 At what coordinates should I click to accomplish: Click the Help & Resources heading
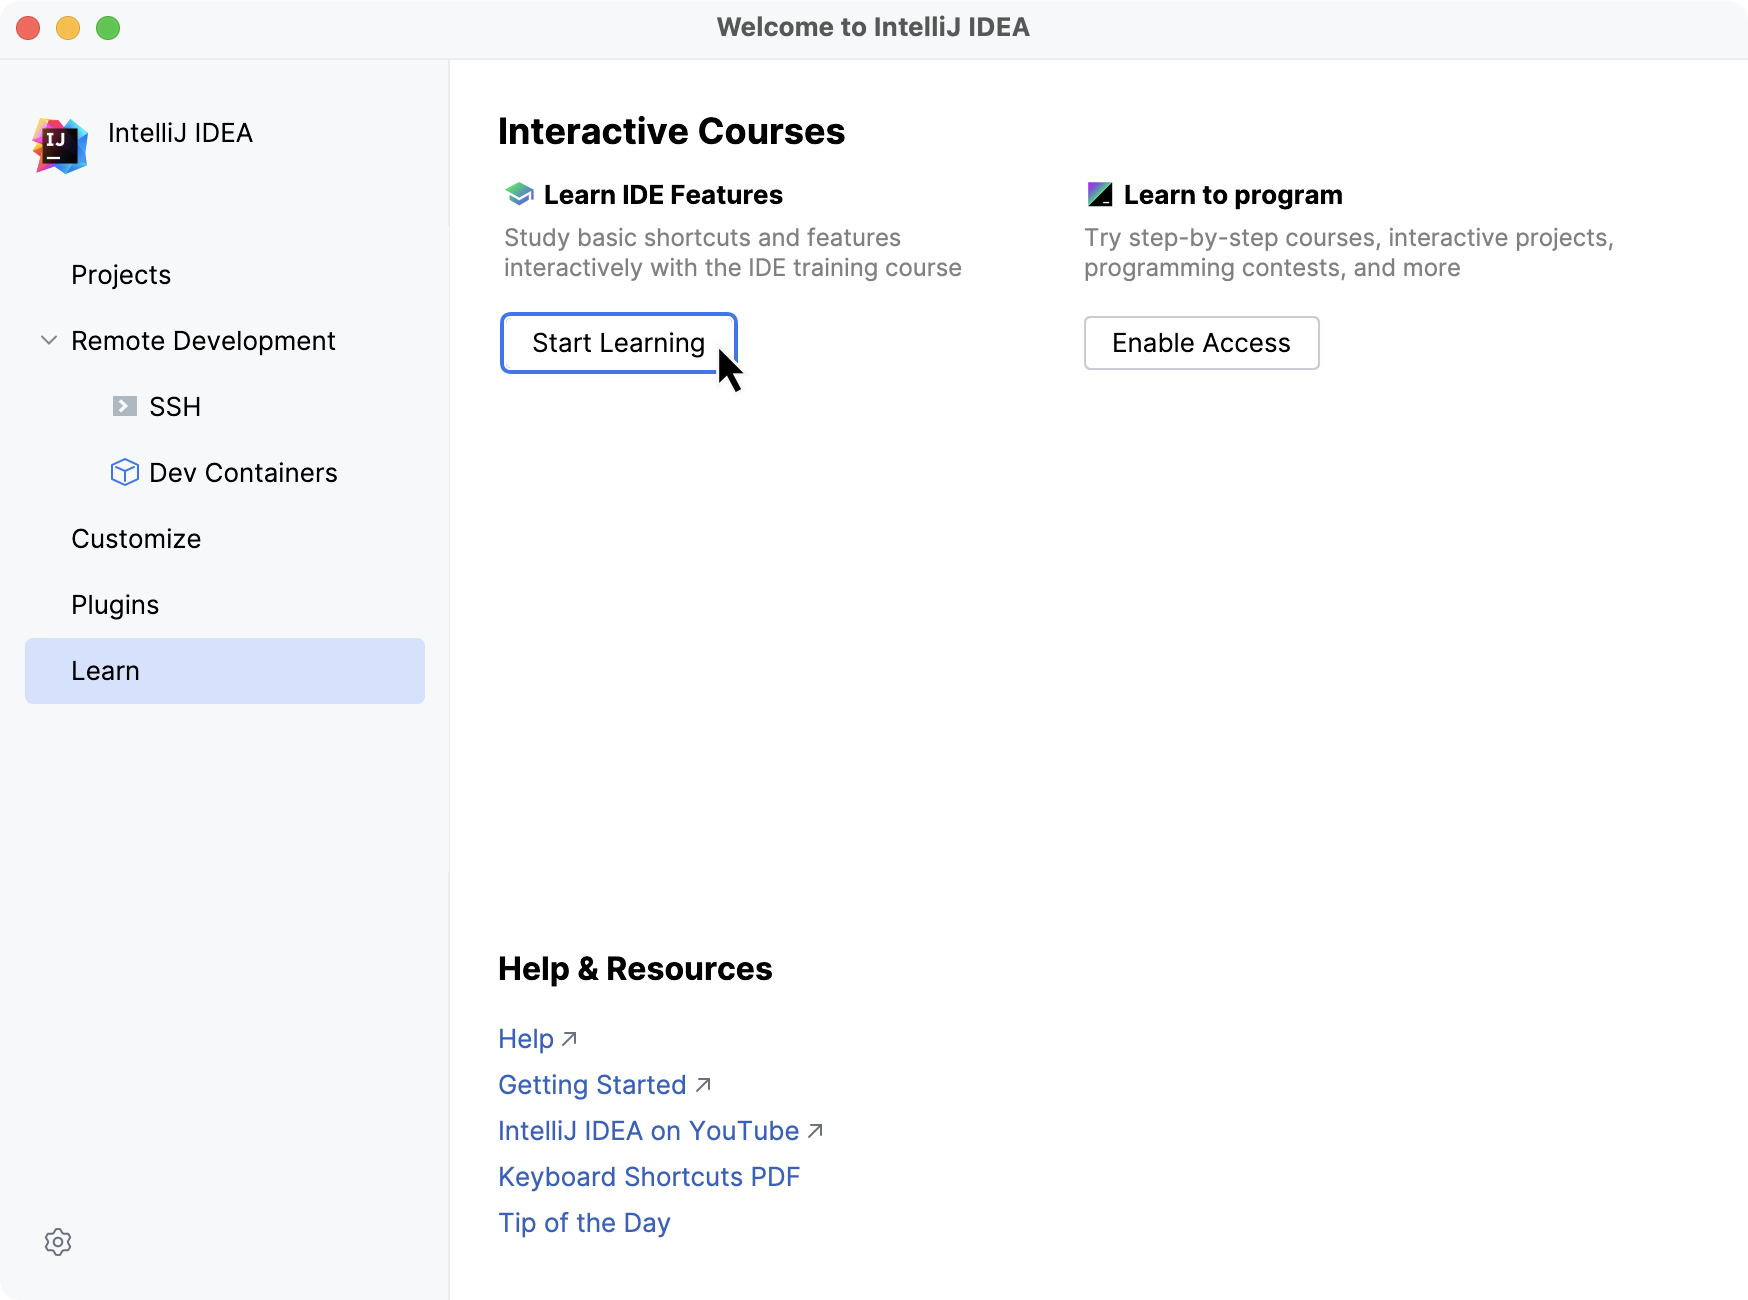pyautogui.click(x=635, y=969)
